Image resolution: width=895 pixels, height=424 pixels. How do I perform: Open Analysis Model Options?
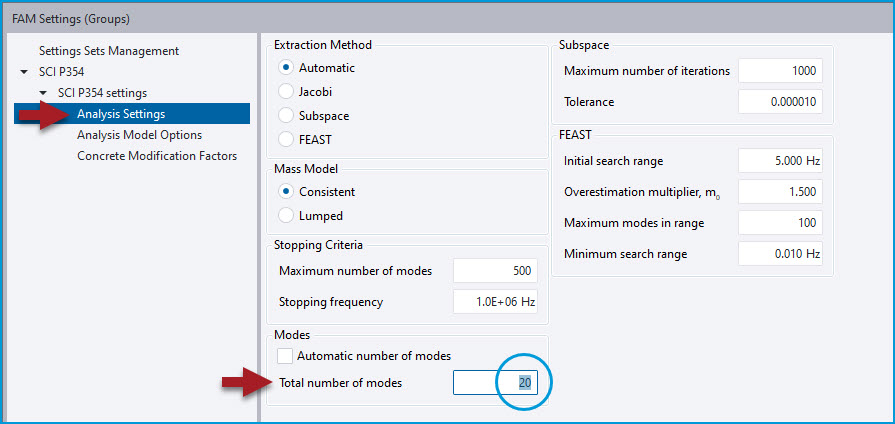tap(139, 135)
